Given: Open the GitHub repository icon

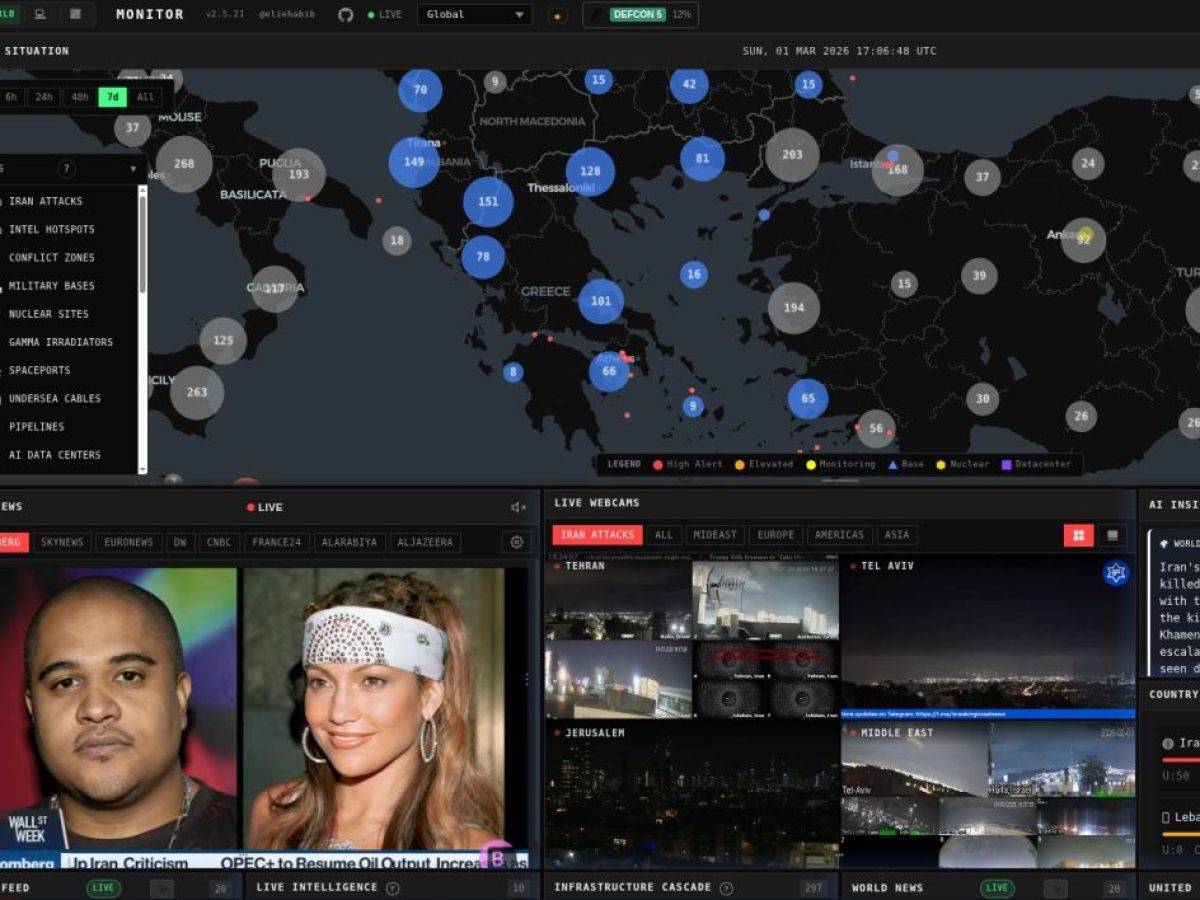Looking at the screenshot, I should tap(346, 15).
